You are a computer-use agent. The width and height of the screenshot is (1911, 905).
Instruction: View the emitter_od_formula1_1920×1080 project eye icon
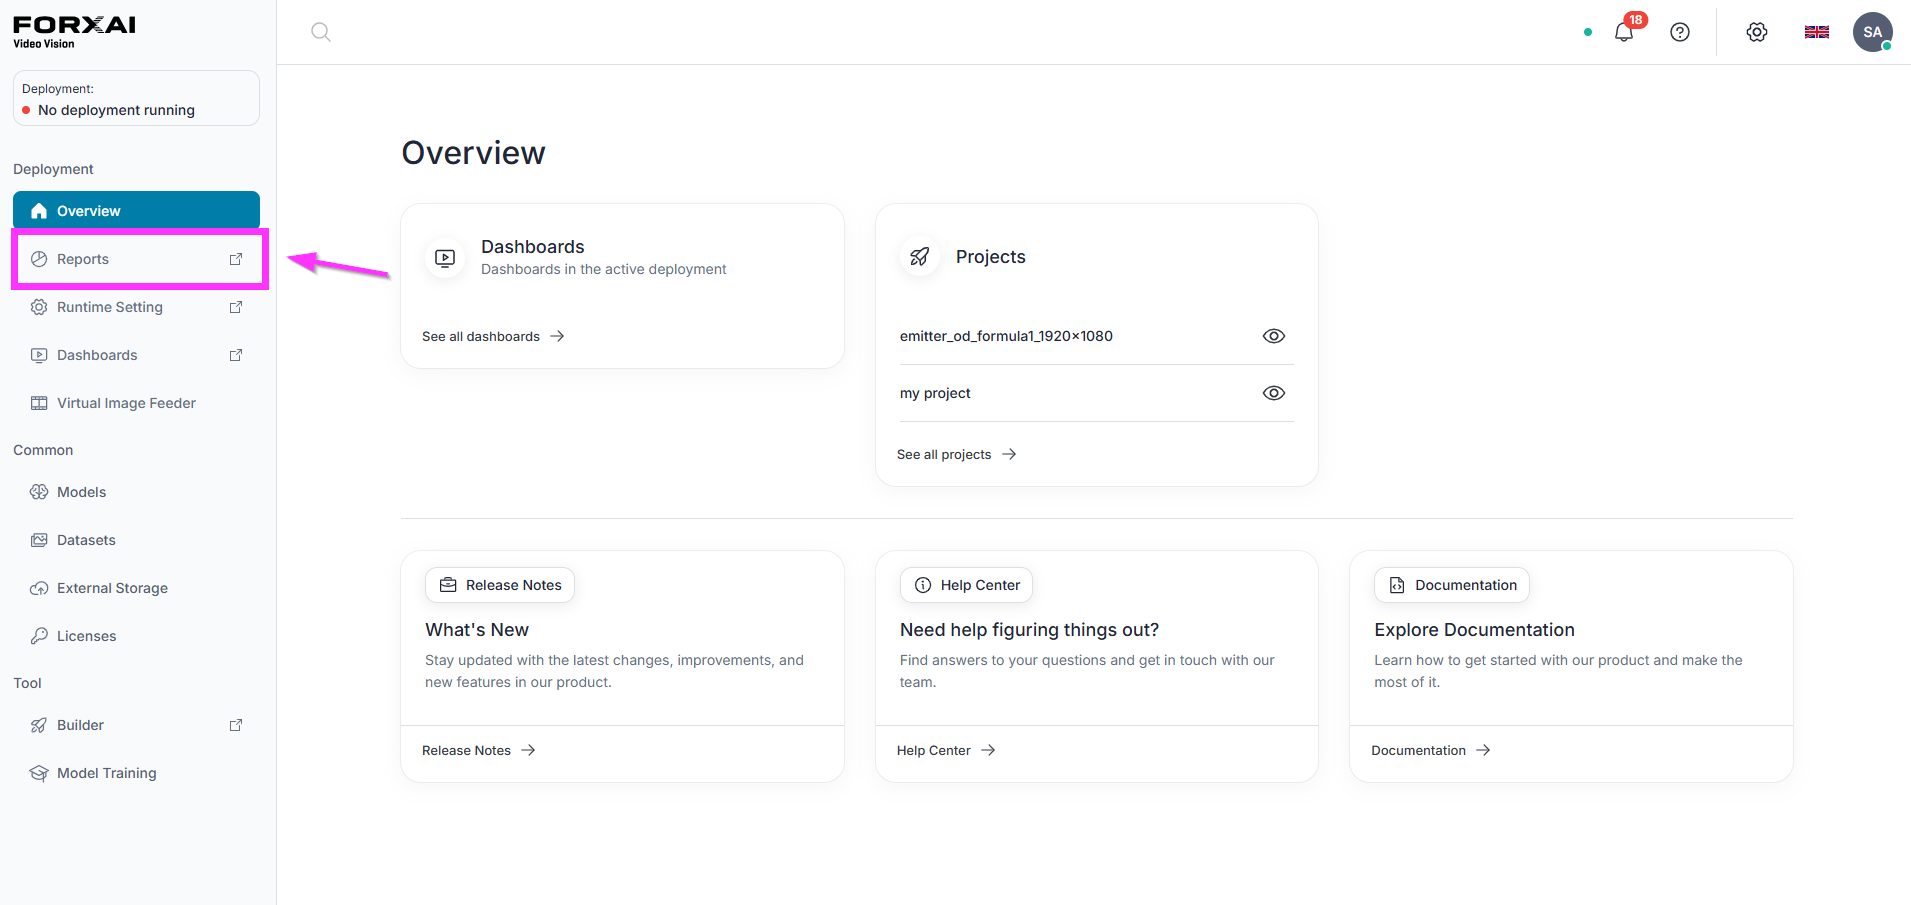[x=1274, y=336]
